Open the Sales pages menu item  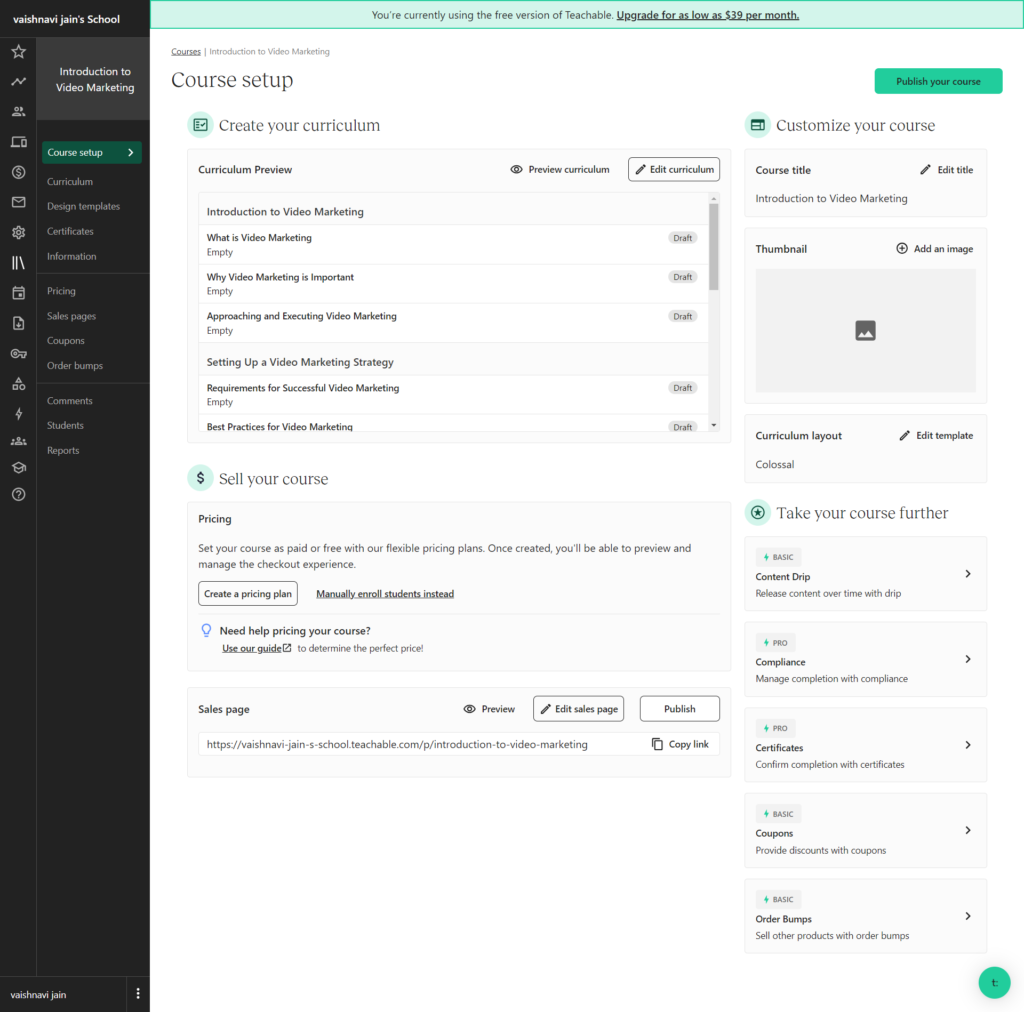pos(71,316)
